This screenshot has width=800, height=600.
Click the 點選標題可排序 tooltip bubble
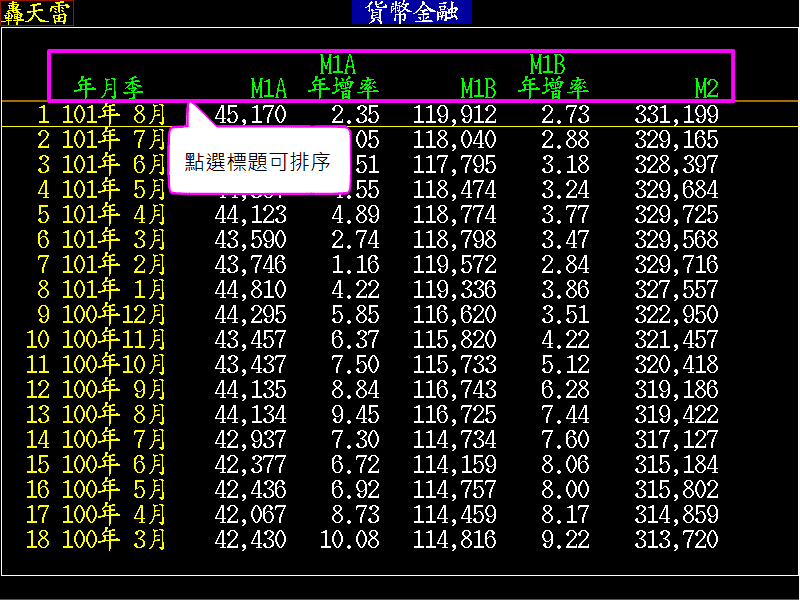click(258, 161)
